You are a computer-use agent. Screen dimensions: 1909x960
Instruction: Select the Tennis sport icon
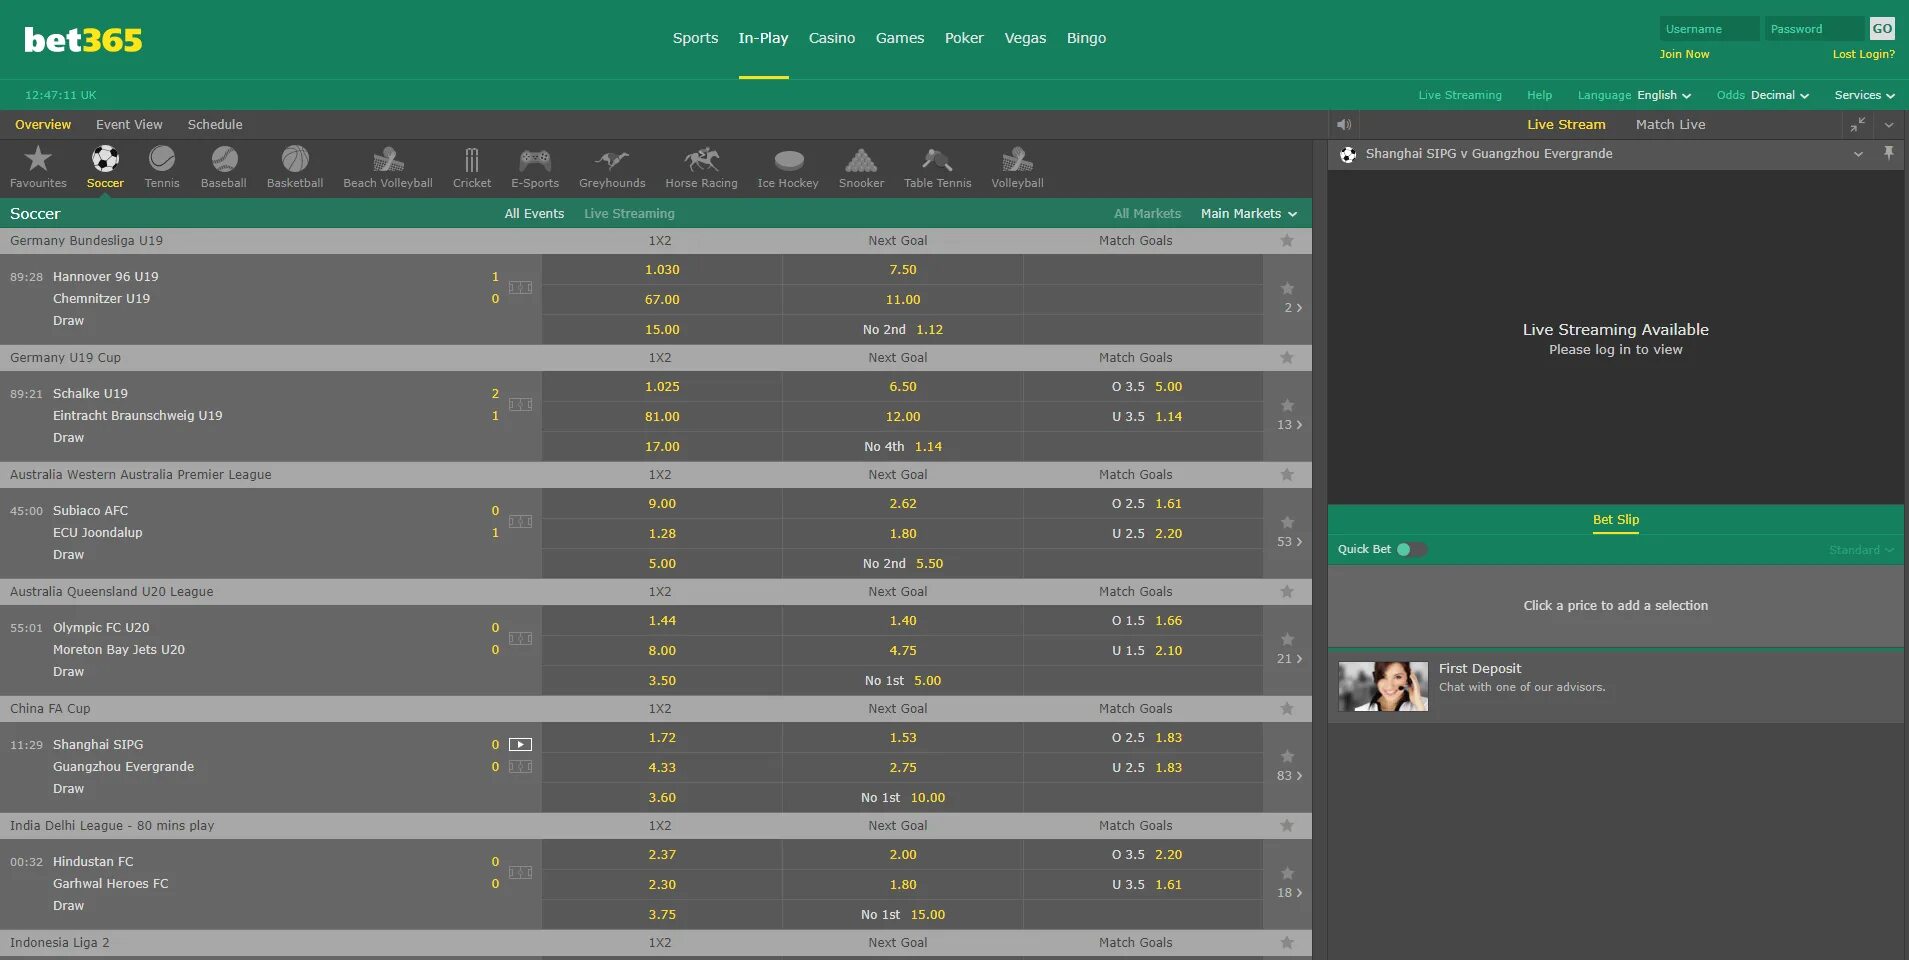coord(162,160)
